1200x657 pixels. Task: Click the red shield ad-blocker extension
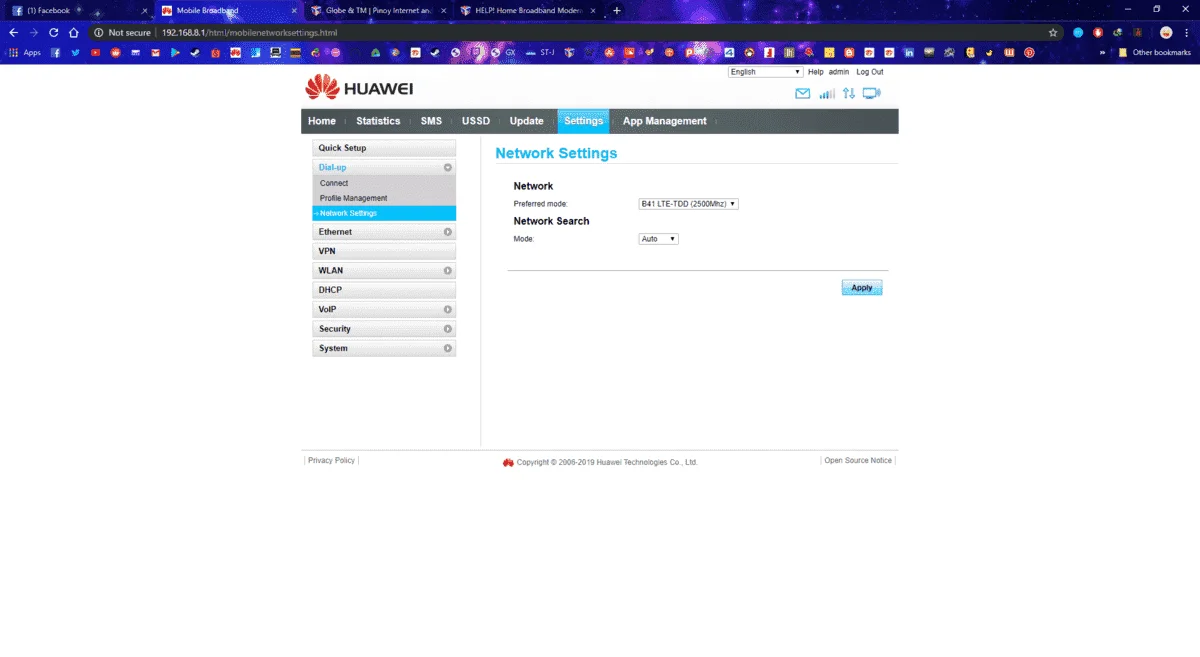(x=1097, y=32)
